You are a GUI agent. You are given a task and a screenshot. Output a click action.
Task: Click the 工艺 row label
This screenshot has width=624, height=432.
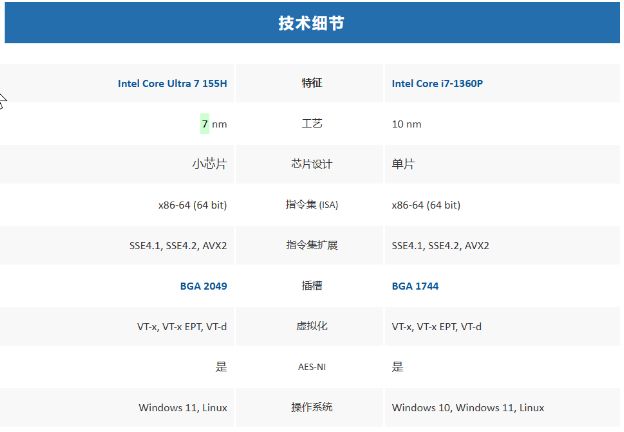tap(312, 124)
